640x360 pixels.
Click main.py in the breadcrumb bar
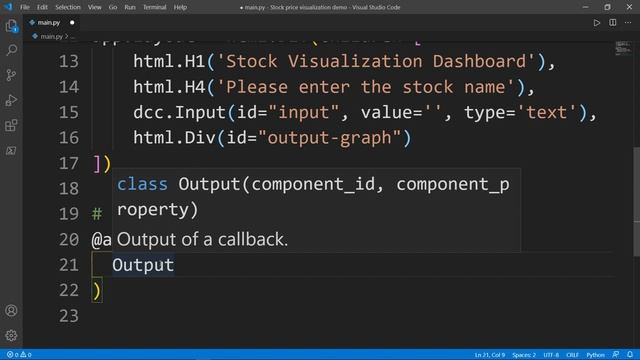click(51, 36)
